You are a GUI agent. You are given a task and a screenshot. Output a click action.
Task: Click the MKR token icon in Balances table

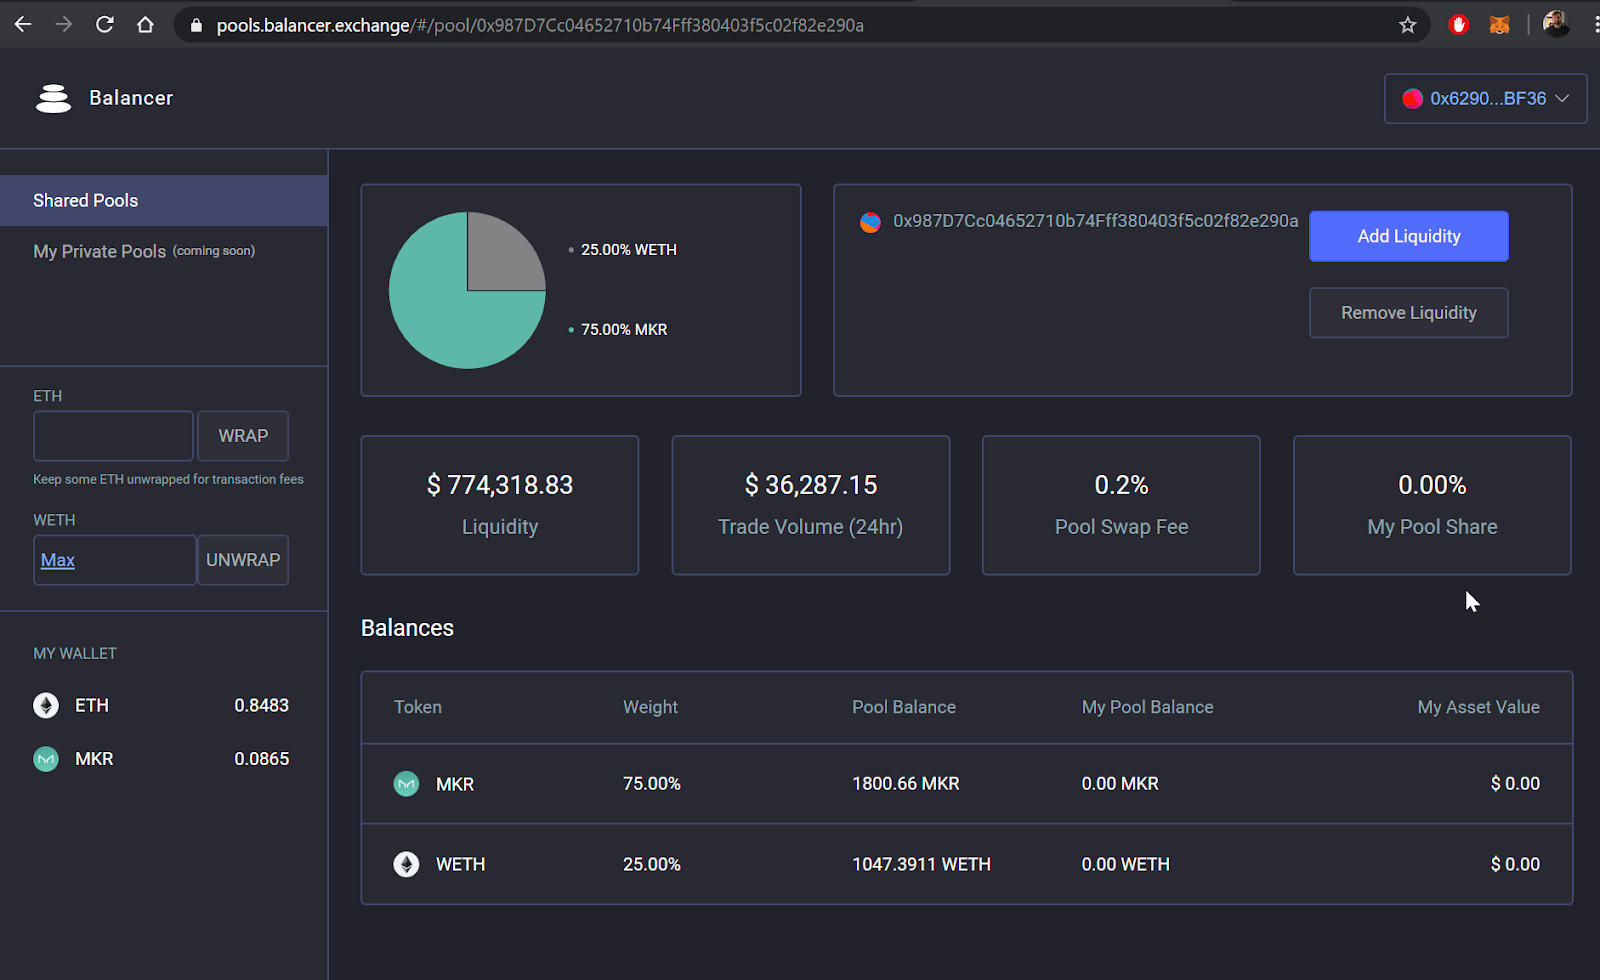406,784
